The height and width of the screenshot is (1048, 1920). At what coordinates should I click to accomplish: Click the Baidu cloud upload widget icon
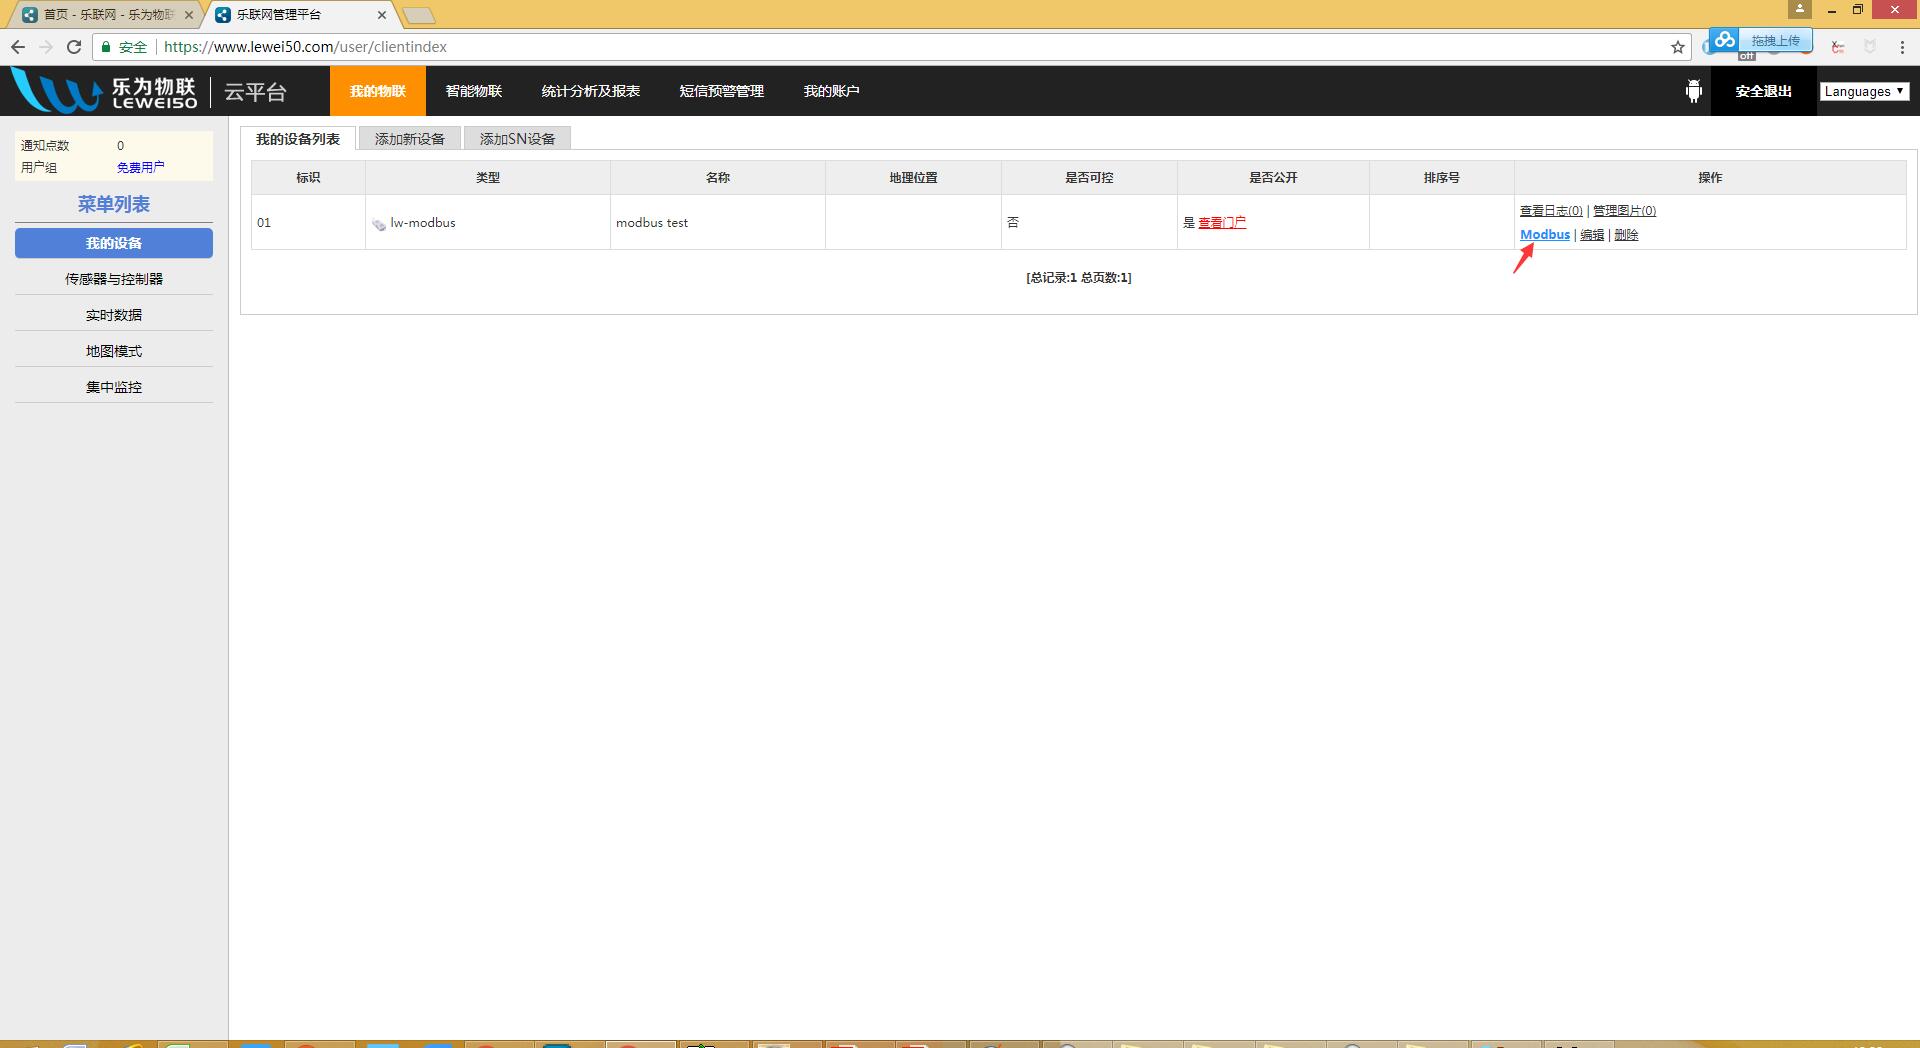pyautogui.click(x=1724, y=40)
